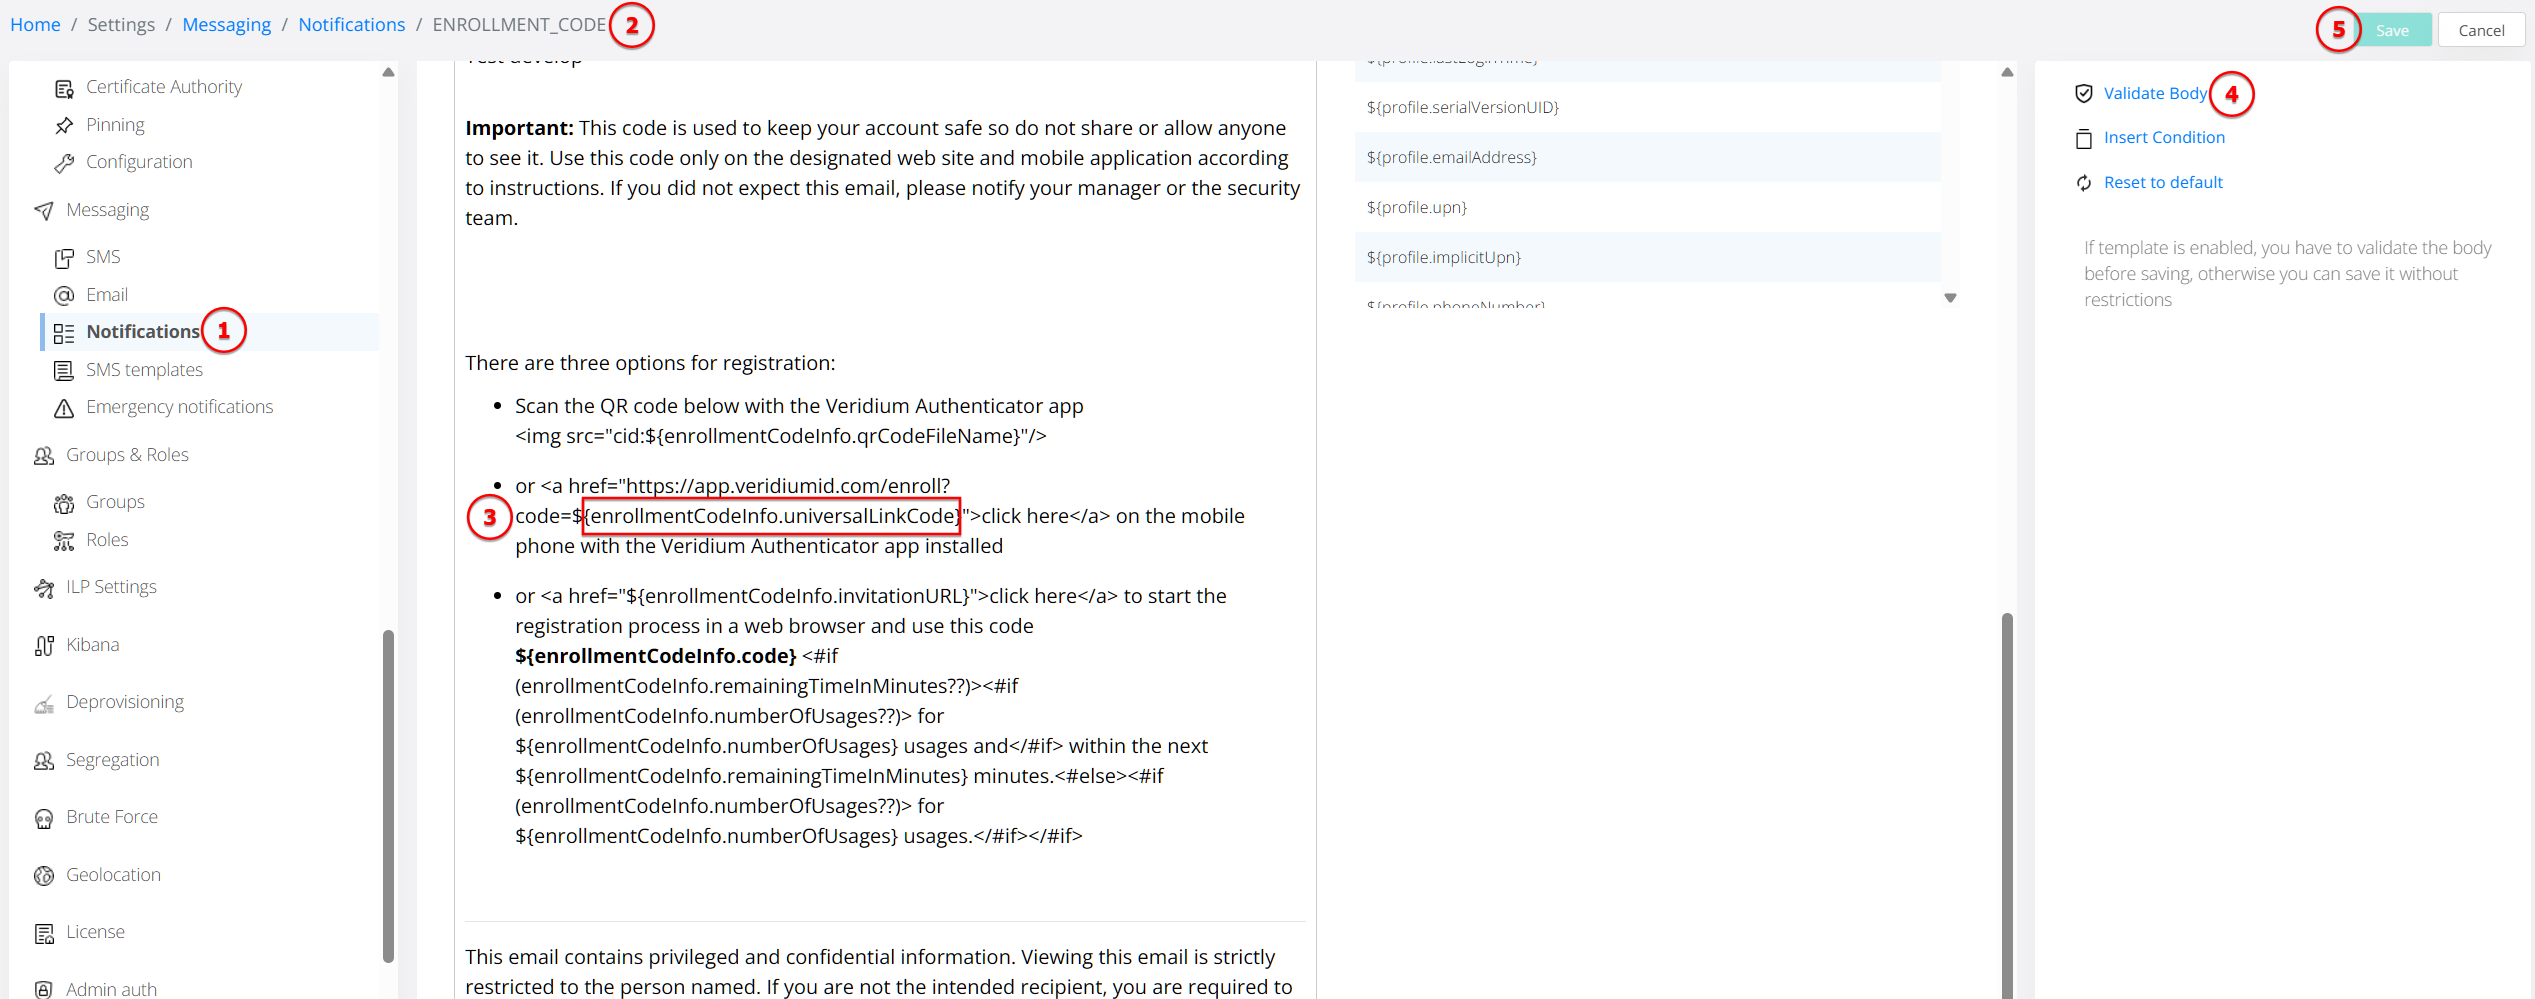
Task: Click the Groups & Roles icon
Action: [x=44, y=456]
